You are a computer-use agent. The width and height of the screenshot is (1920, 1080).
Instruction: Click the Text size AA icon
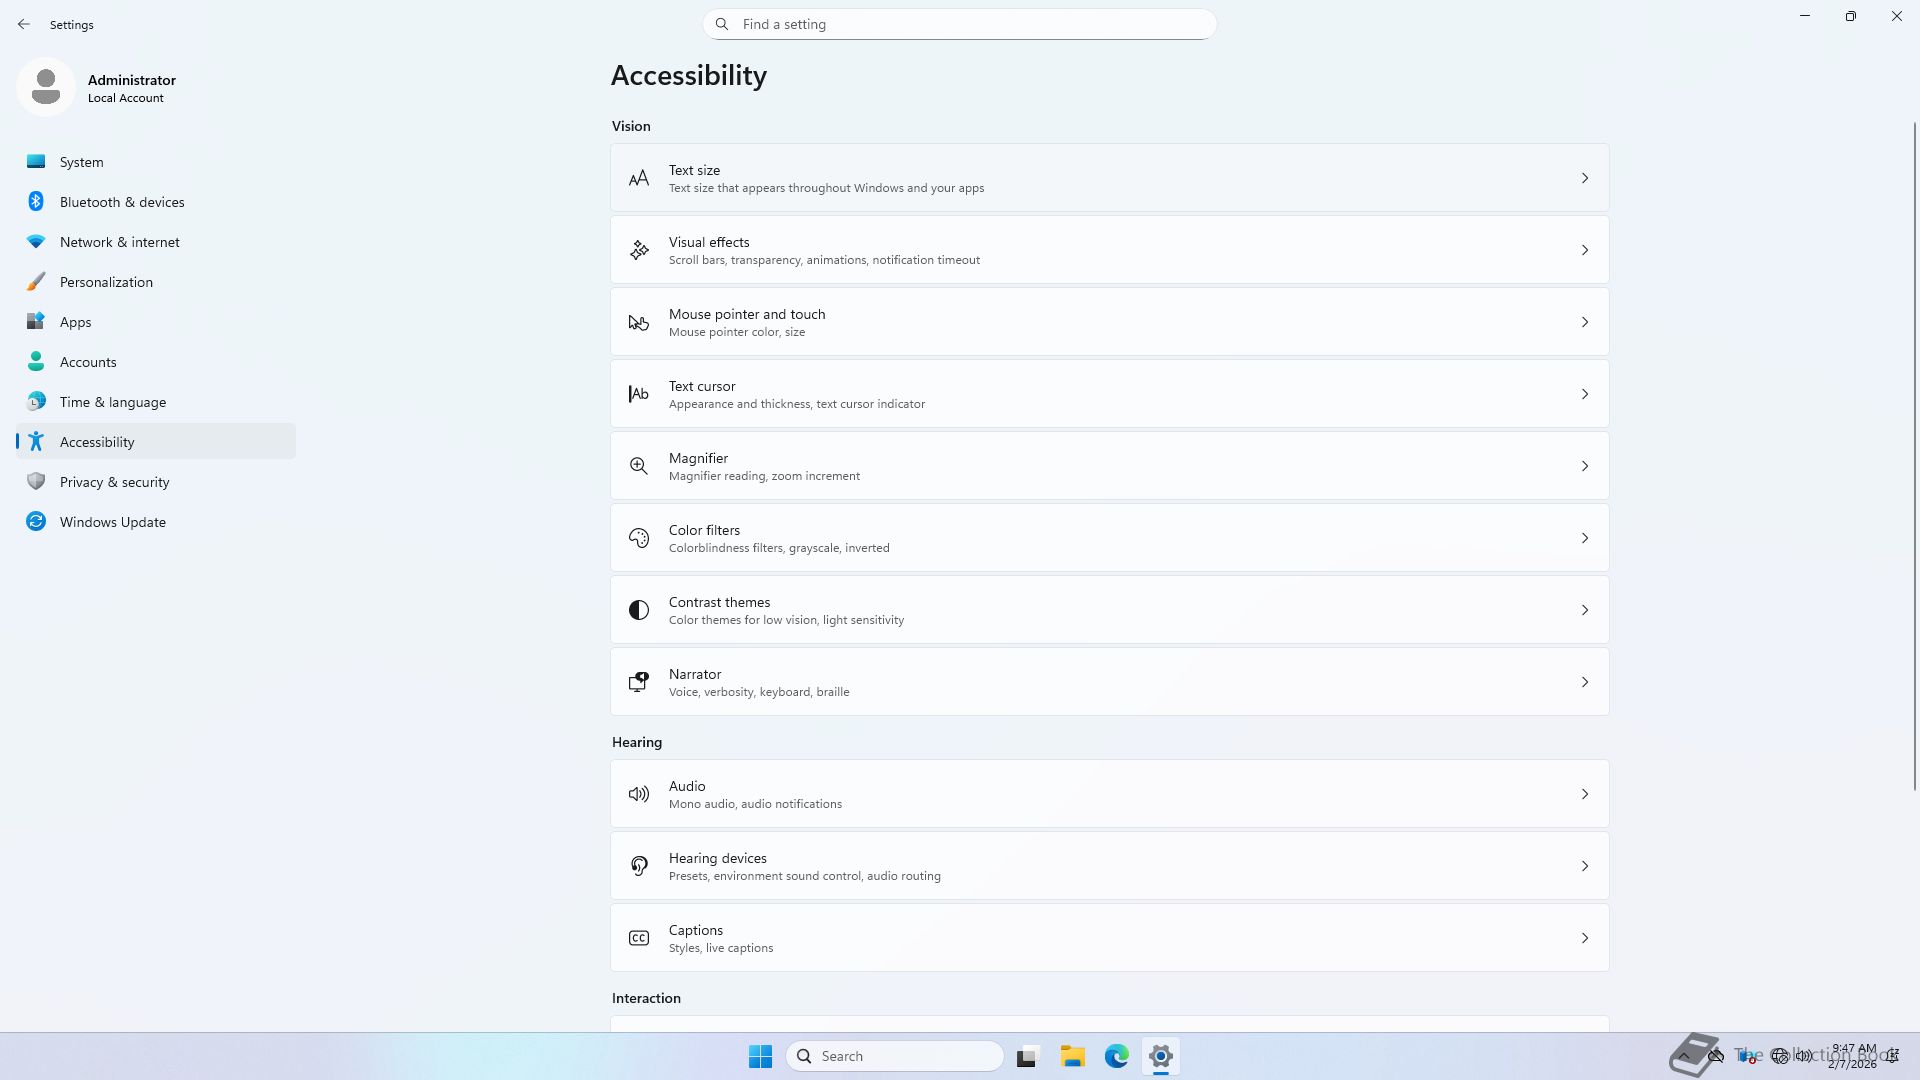click(638, 179)
